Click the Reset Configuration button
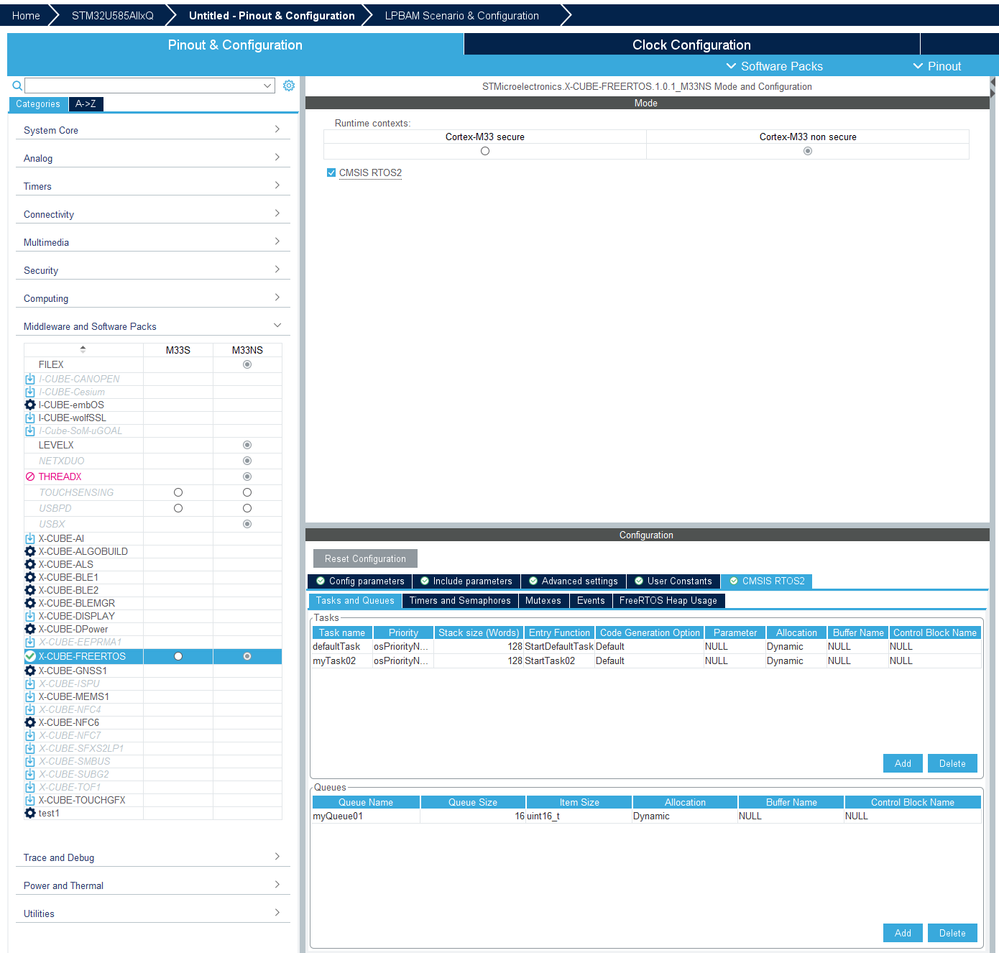 pos(365,559)
